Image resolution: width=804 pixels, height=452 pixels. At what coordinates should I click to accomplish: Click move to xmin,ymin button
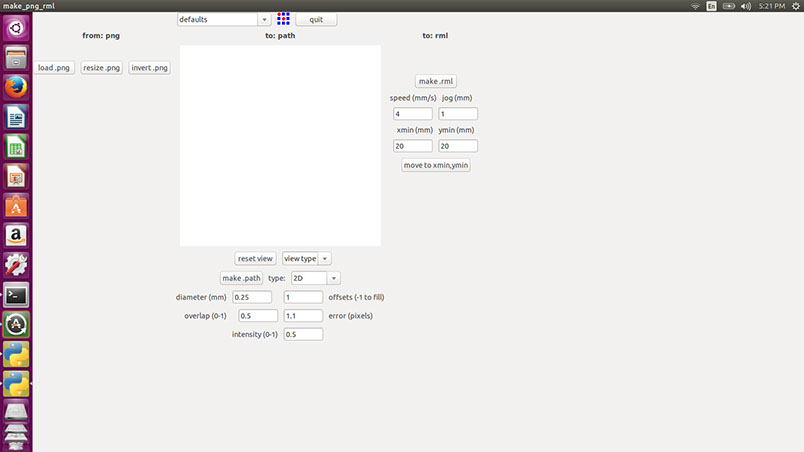[x=435, y=165]
